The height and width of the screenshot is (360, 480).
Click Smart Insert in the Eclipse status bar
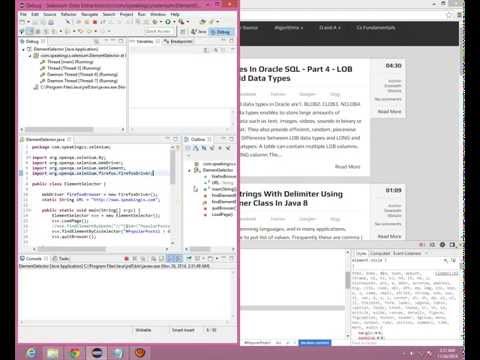[183, 330]
